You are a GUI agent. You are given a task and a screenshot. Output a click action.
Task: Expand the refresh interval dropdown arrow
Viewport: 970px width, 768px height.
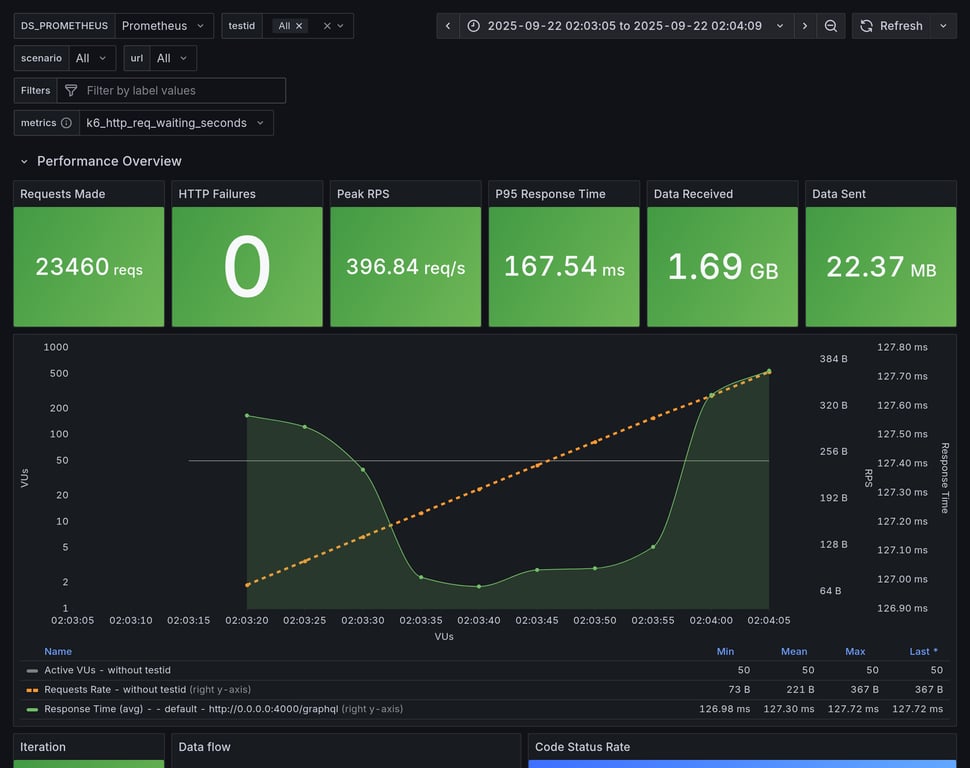[x=943, y=26]
